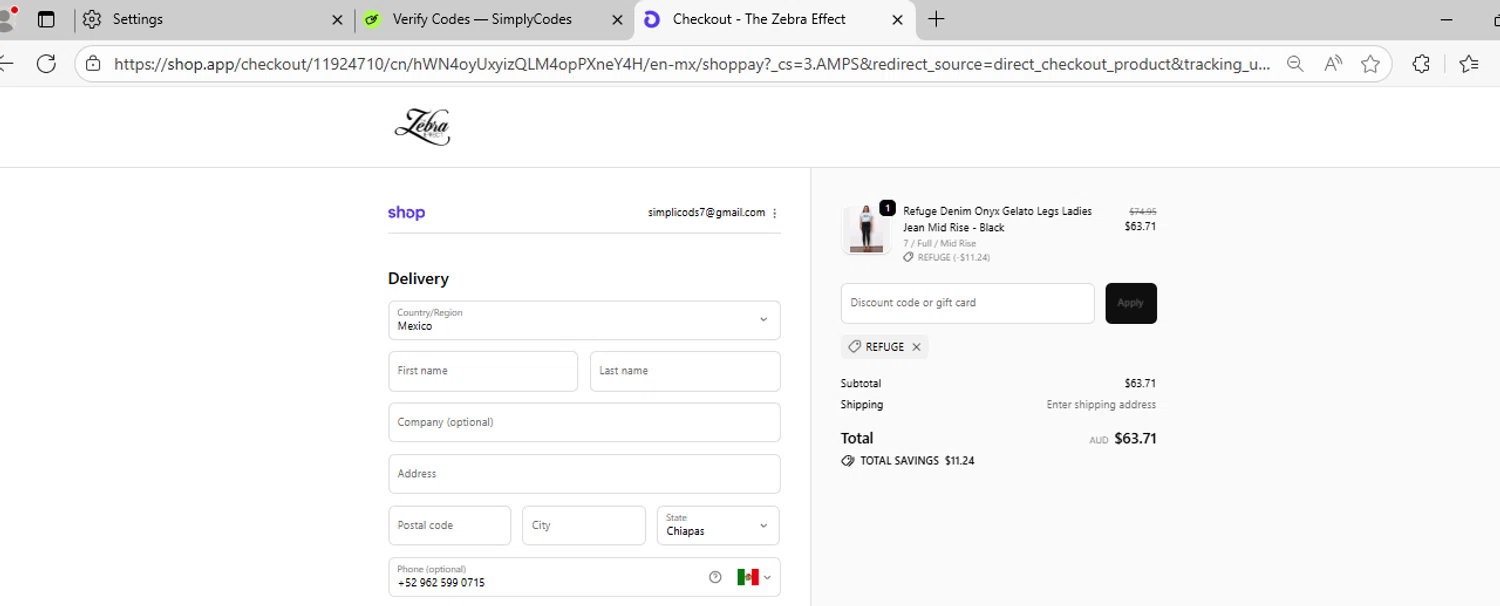Click the City input field
The image size is (1500, 606).
(x=584, y=525)
